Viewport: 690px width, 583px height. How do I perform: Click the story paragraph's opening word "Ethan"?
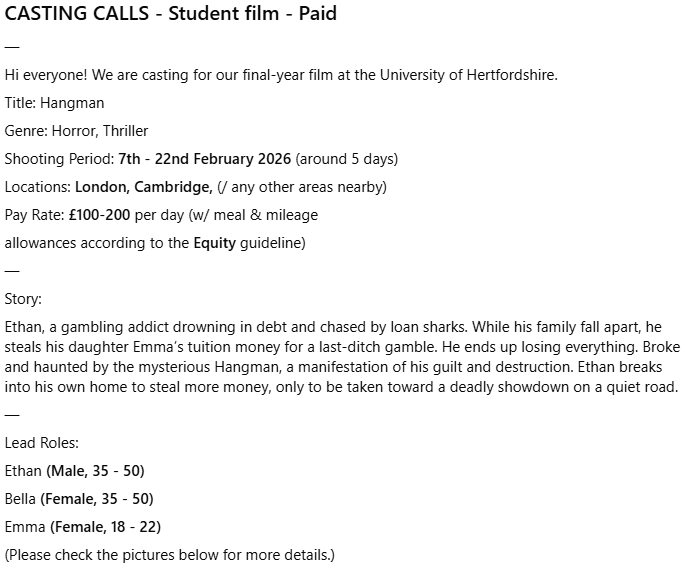[24, 327]
